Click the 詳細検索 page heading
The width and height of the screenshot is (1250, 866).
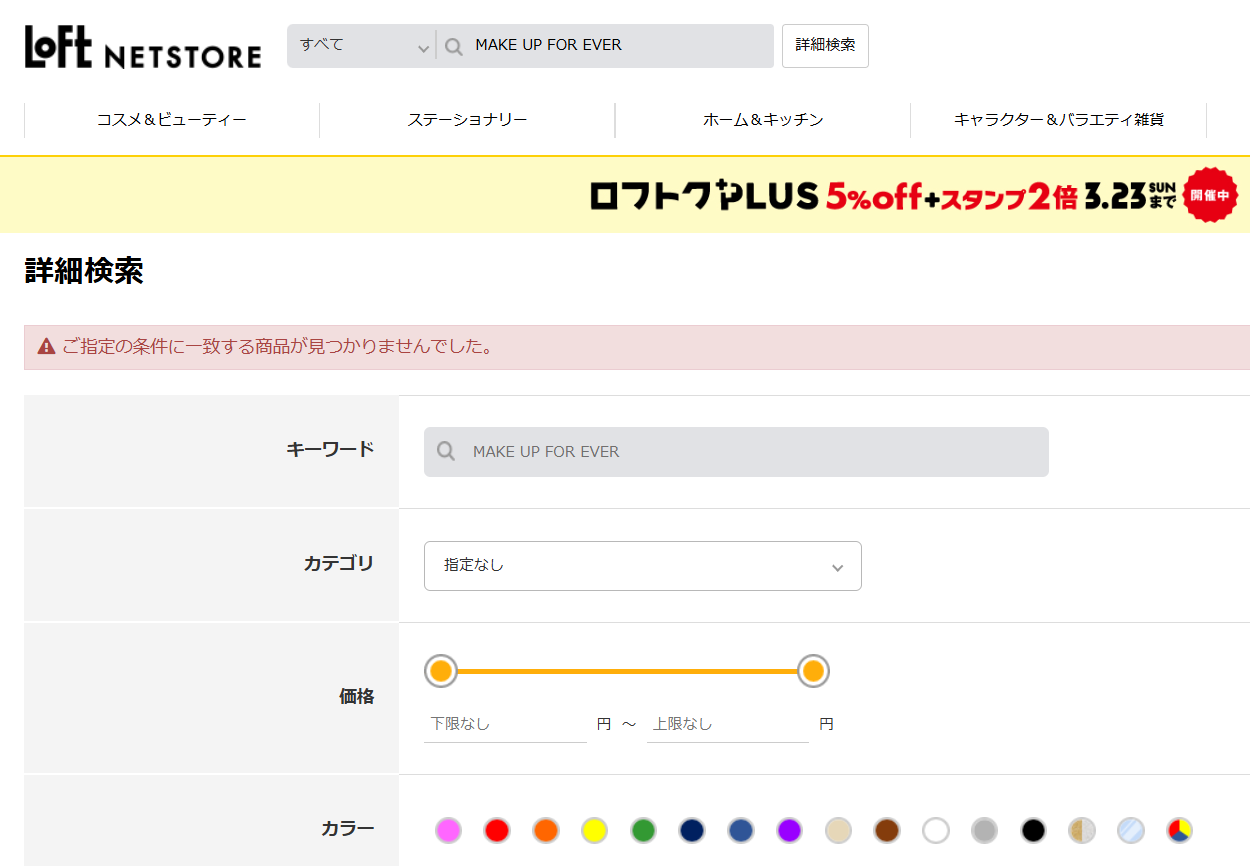(84, 271)
